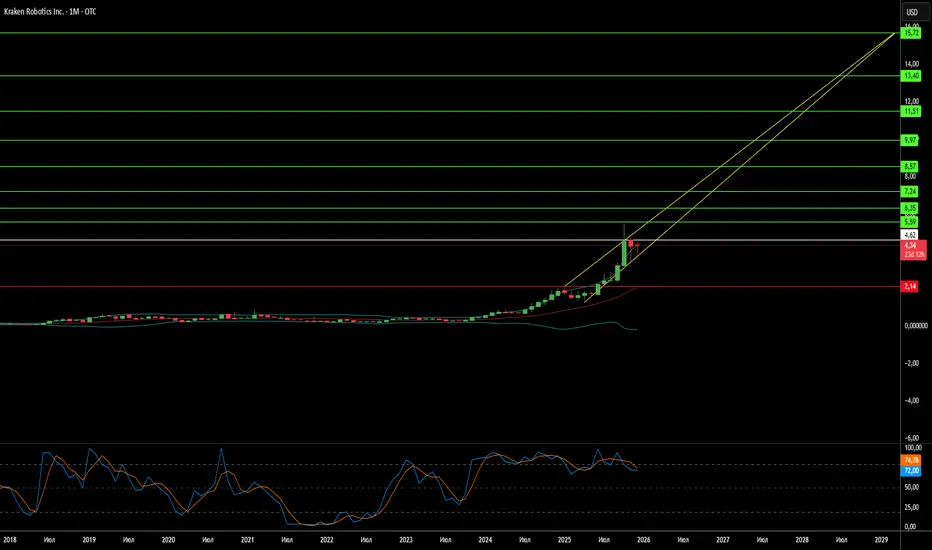Click the 12,00 price scale tick
The height and width of the screenshot is (550, 932).
point(912,102)
